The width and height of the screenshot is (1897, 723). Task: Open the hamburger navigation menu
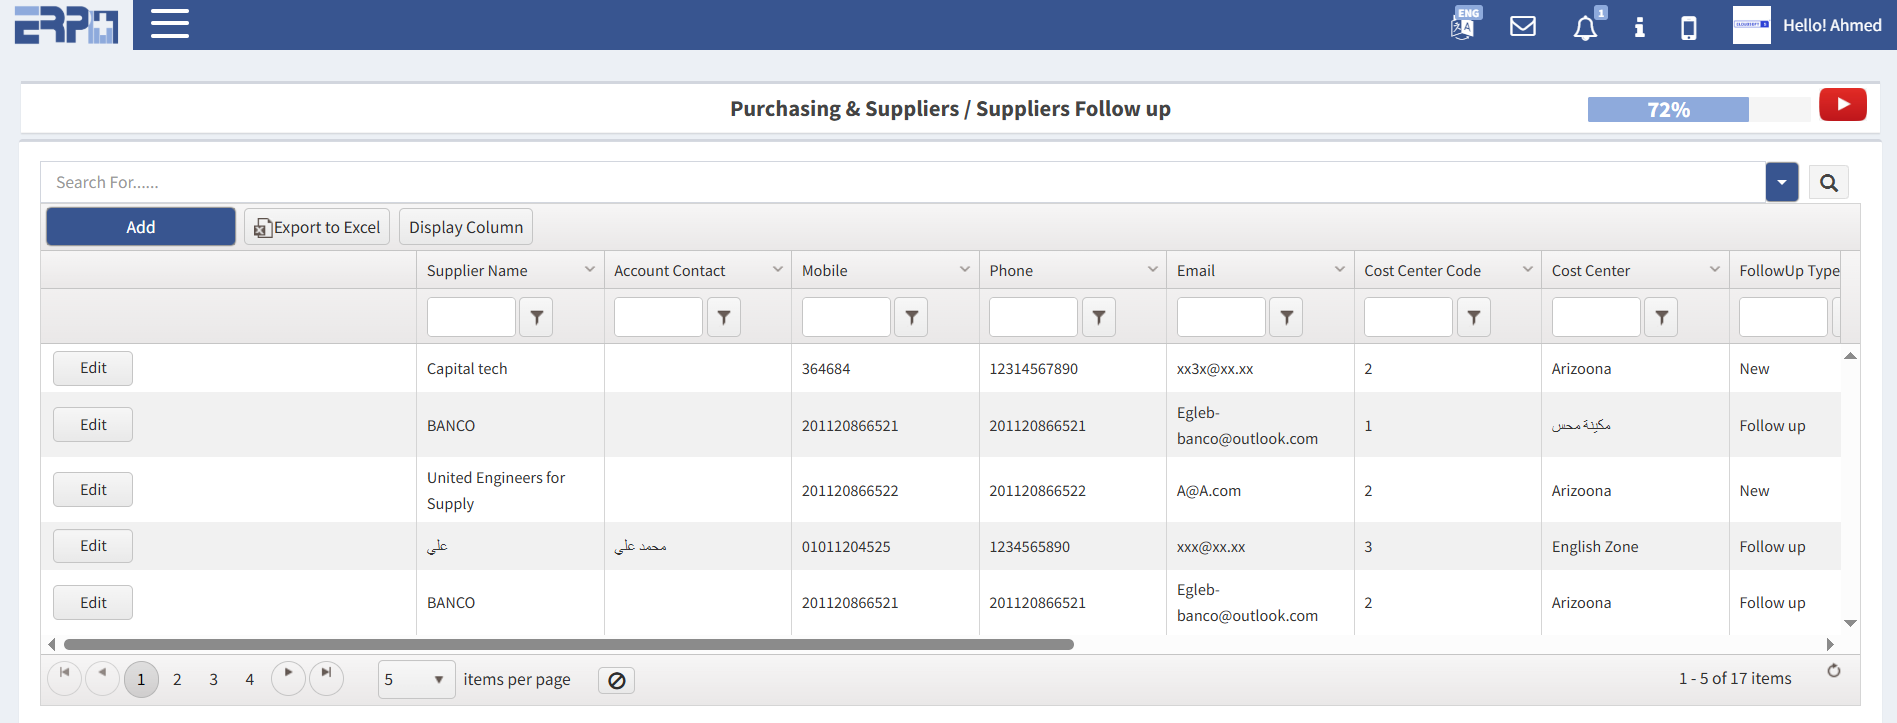[x=170, y=24]
